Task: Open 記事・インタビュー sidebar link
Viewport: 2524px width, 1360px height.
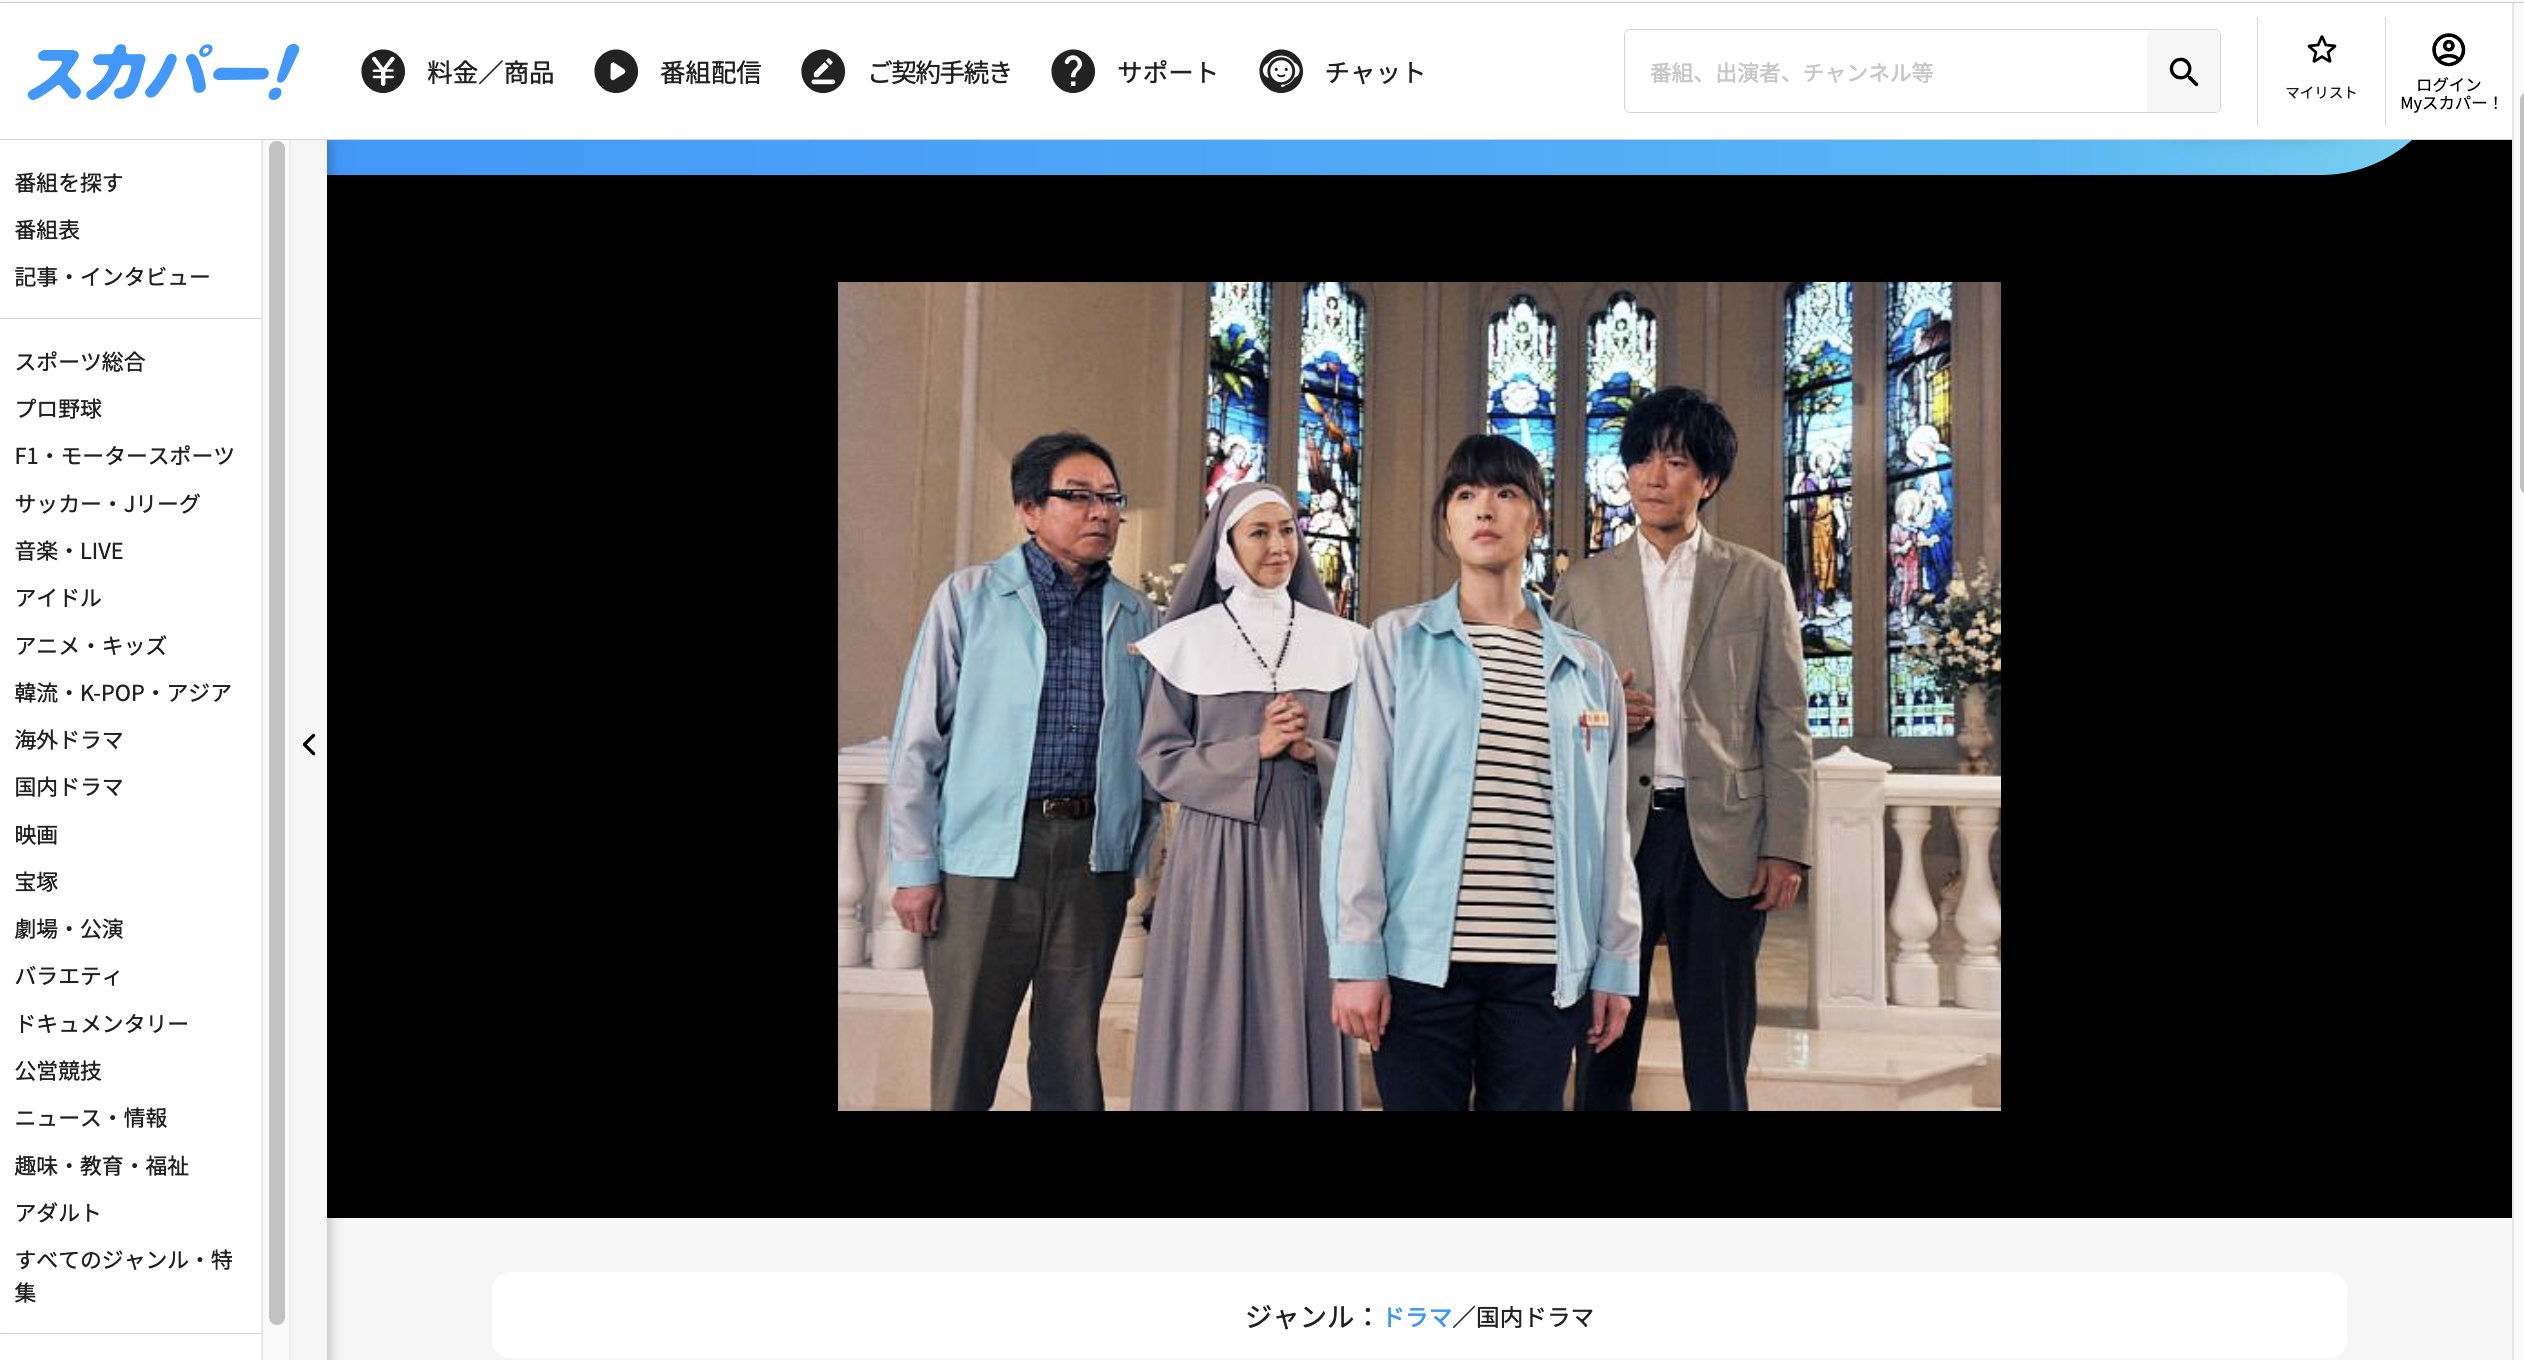Action: coord(112,277)
